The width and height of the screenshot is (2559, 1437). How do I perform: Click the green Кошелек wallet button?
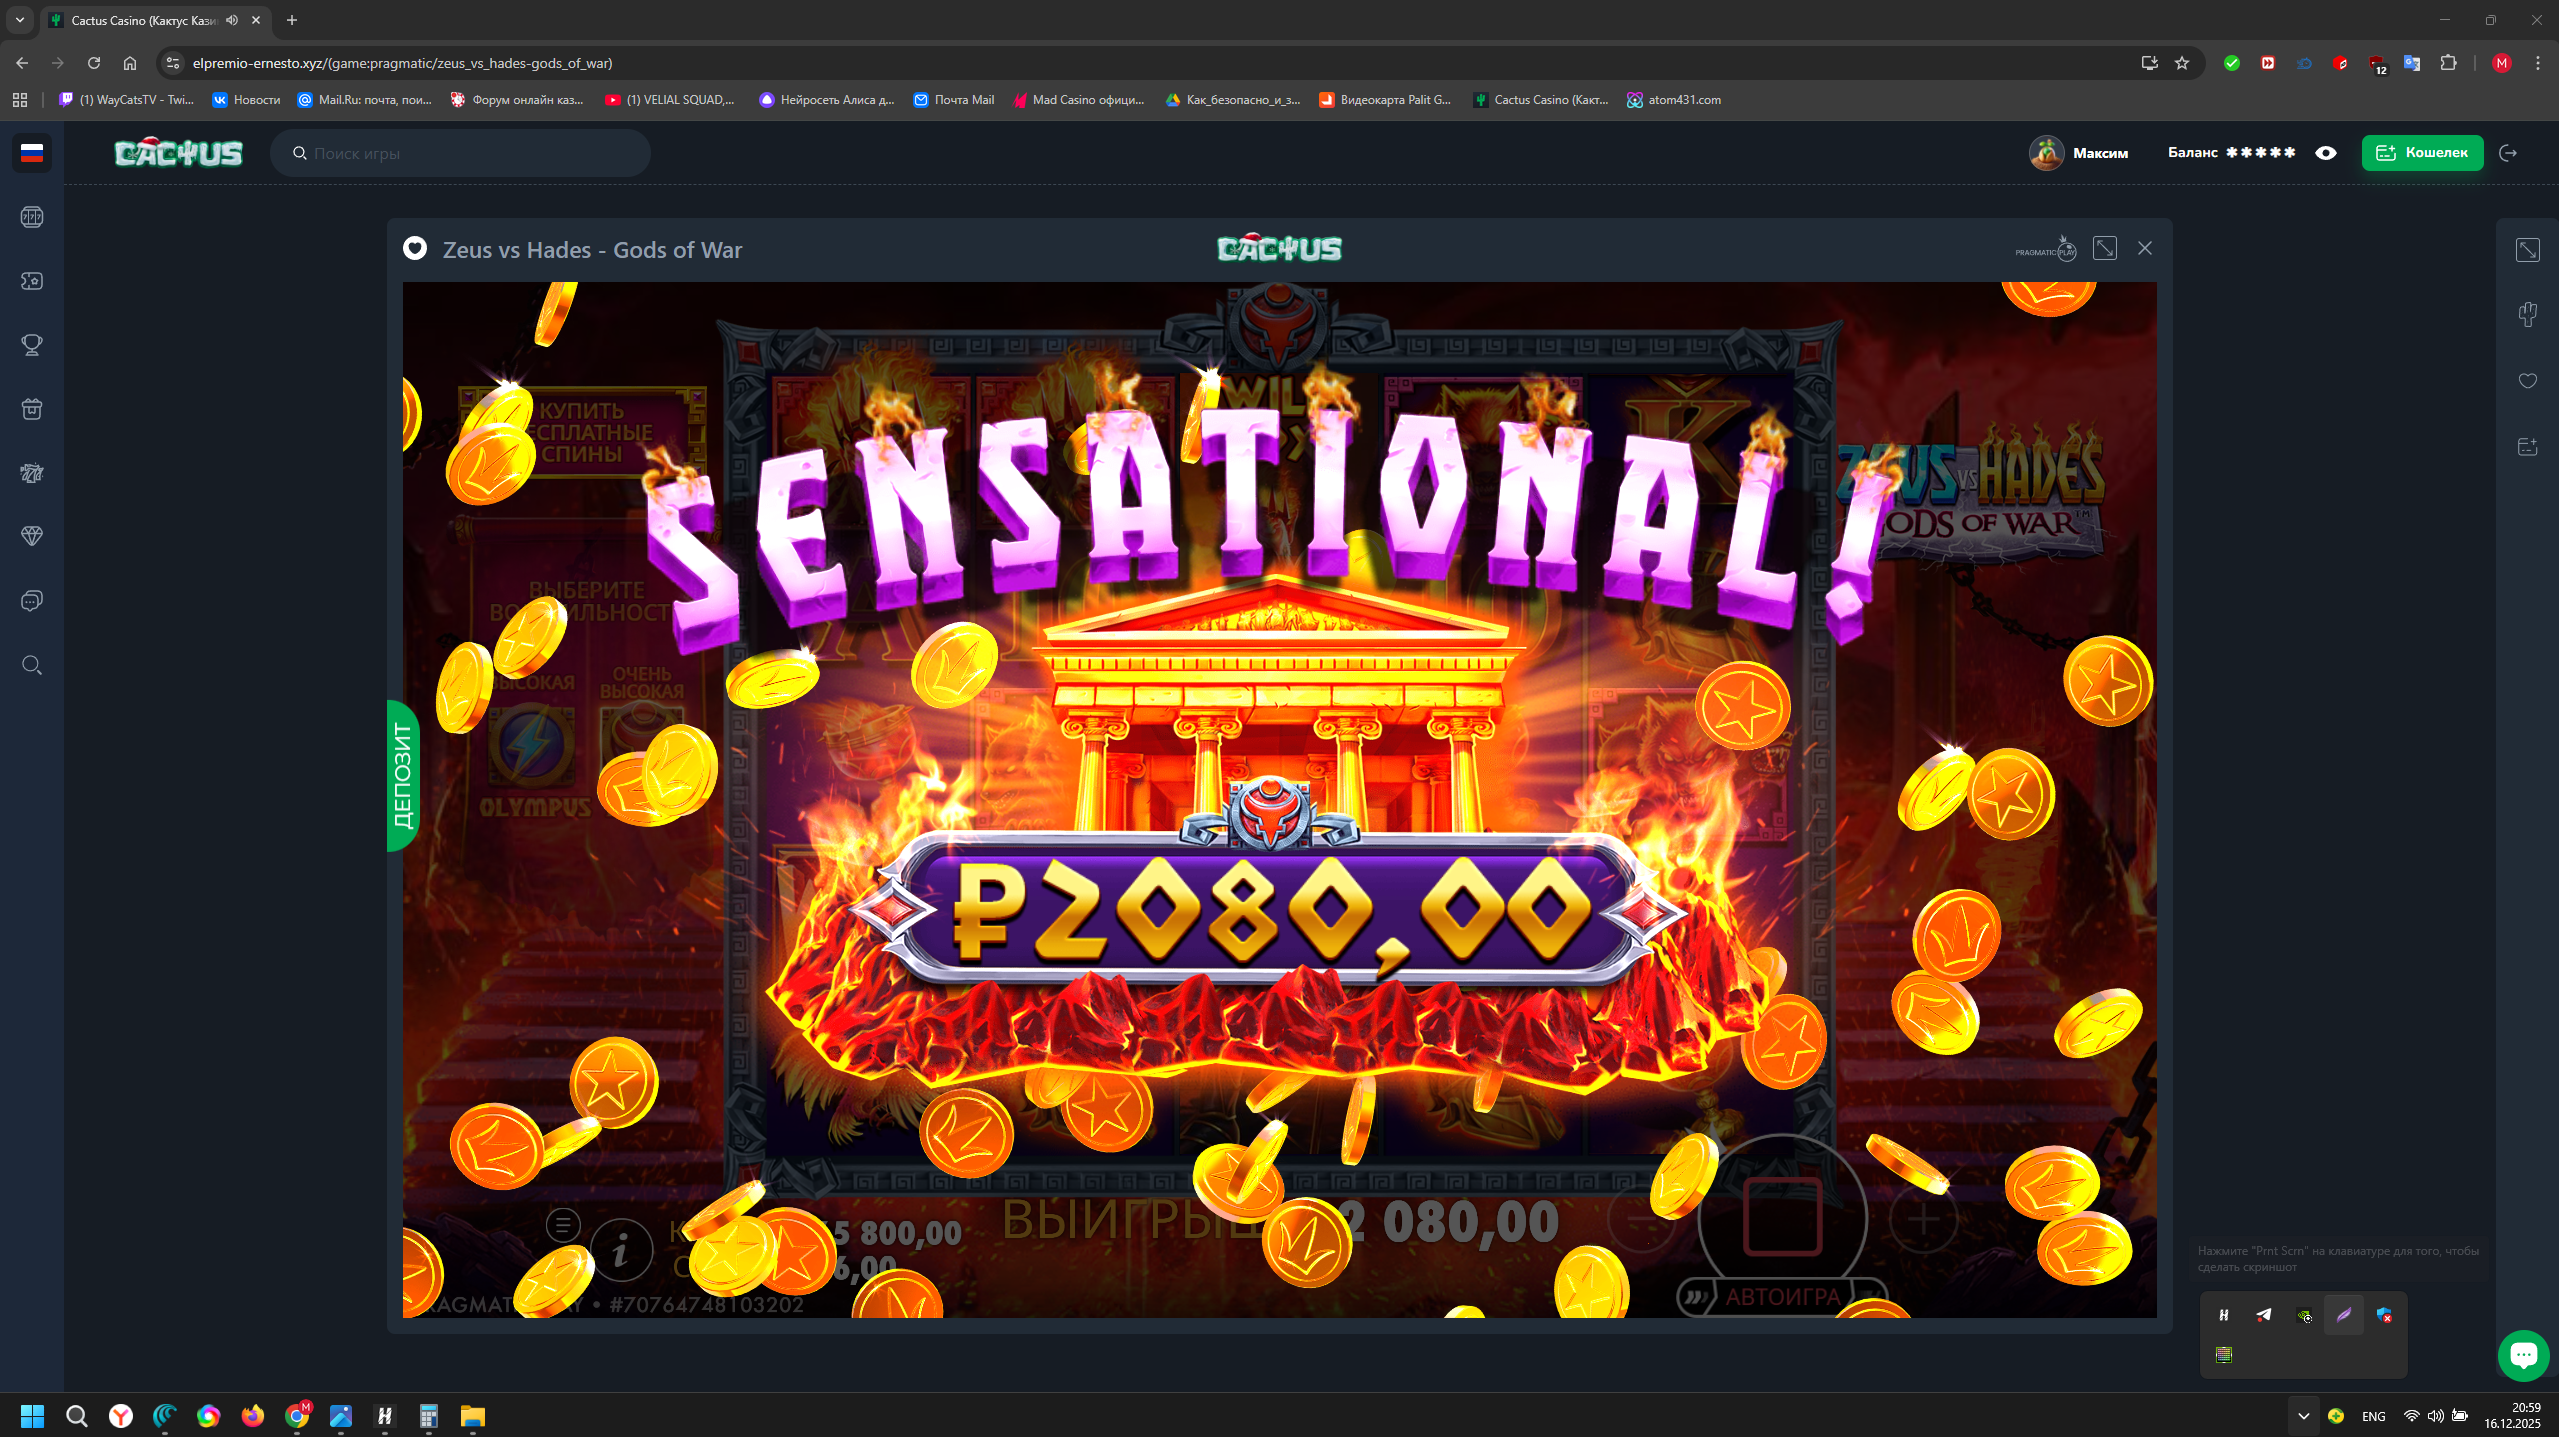[x=2422, y=153]
